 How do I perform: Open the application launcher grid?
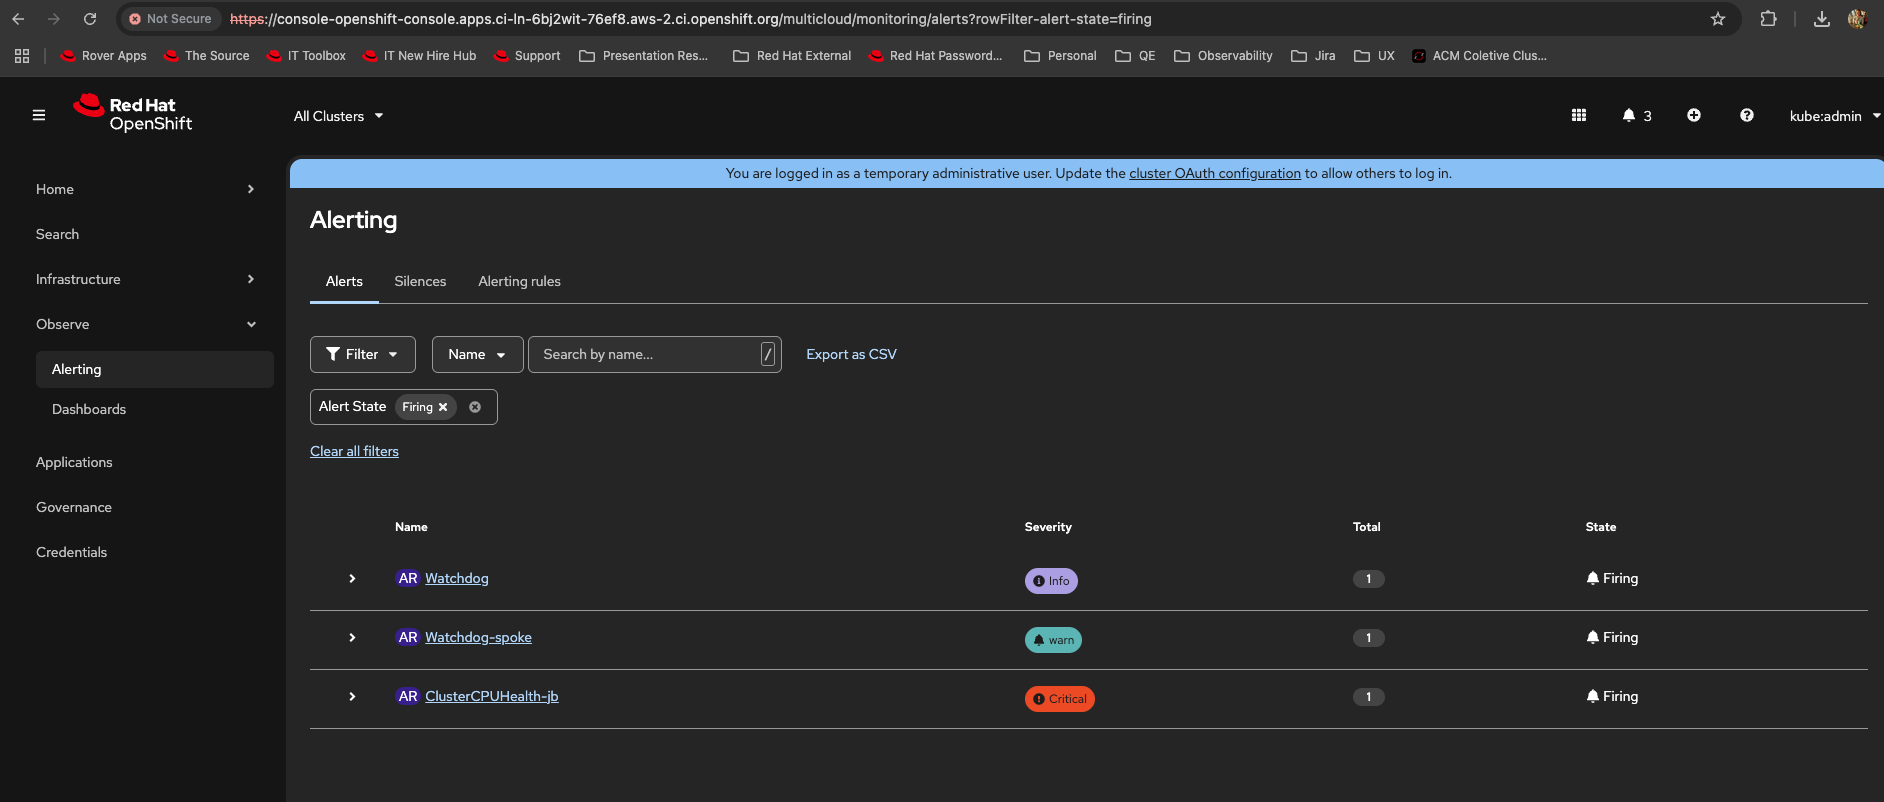(x=1579, y=115)
